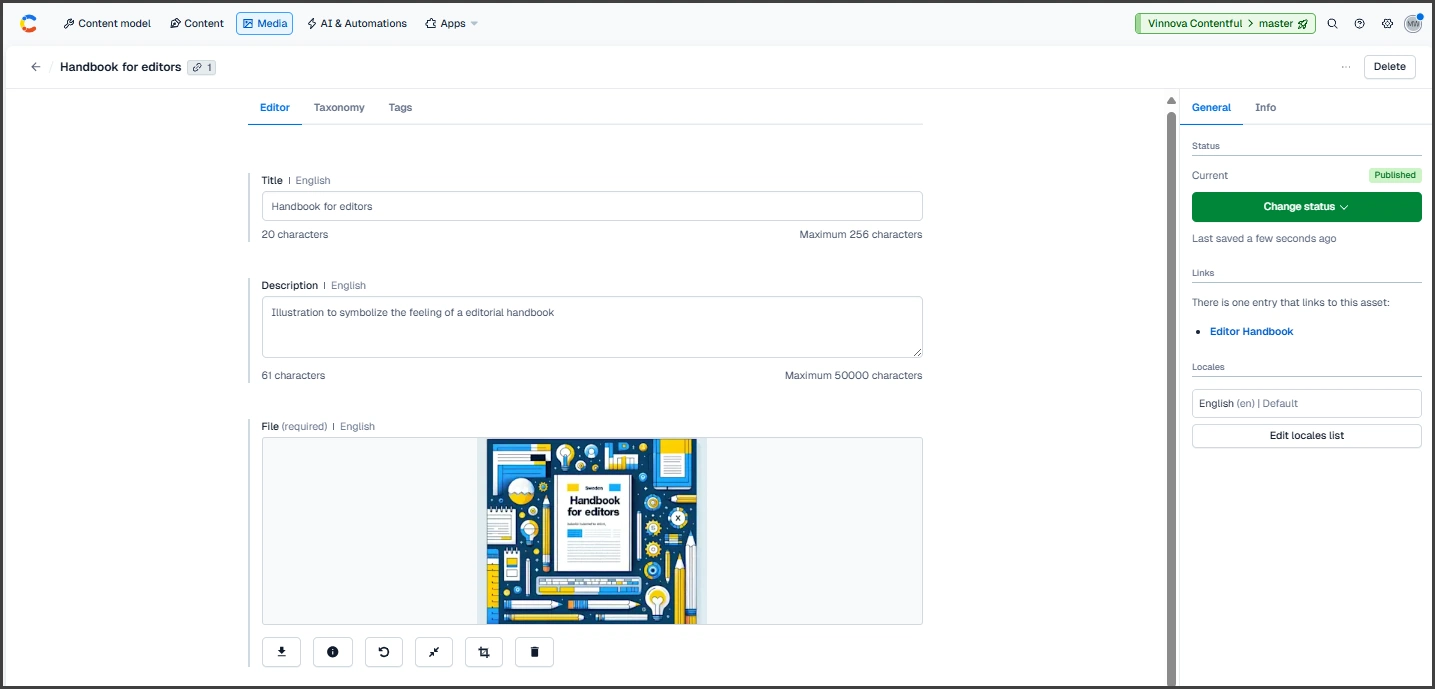Open the user avatar menu

[x=1413, y=23]
